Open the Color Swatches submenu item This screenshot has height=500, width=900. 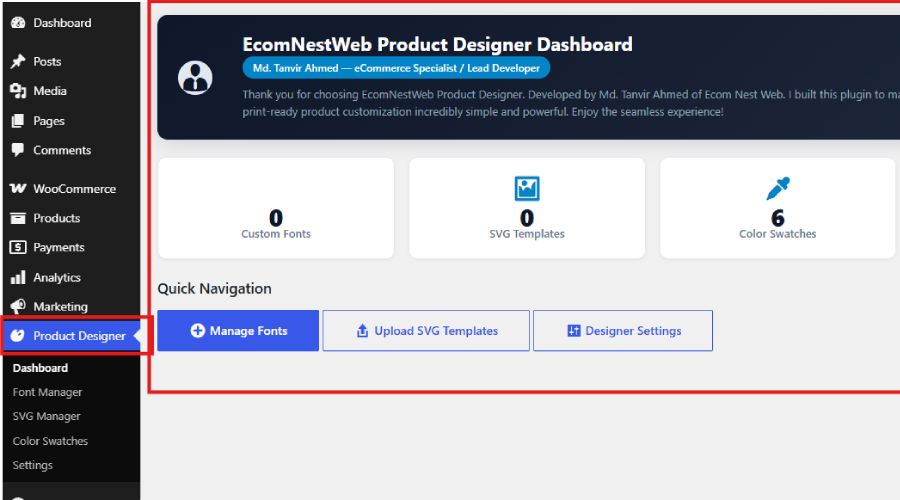click(x=51, y=441)
